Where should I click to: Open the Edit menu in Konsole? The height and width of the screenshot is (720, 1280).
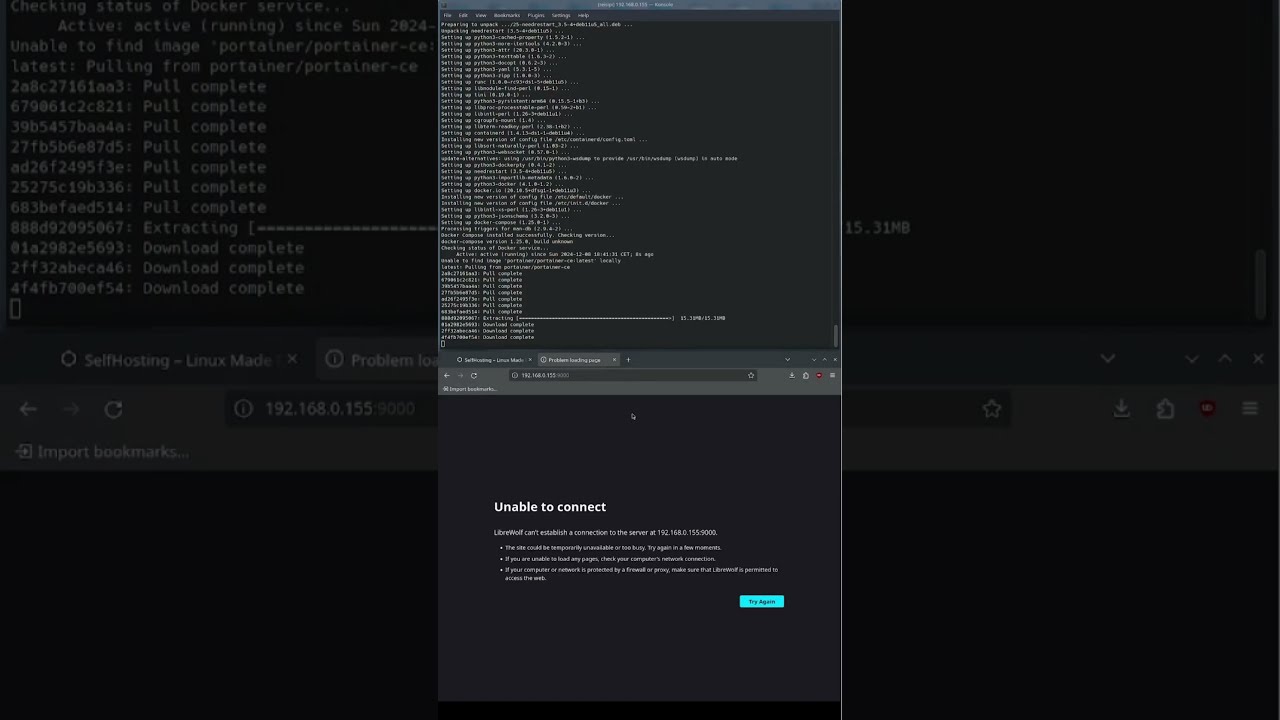click(x=463, y=15)
